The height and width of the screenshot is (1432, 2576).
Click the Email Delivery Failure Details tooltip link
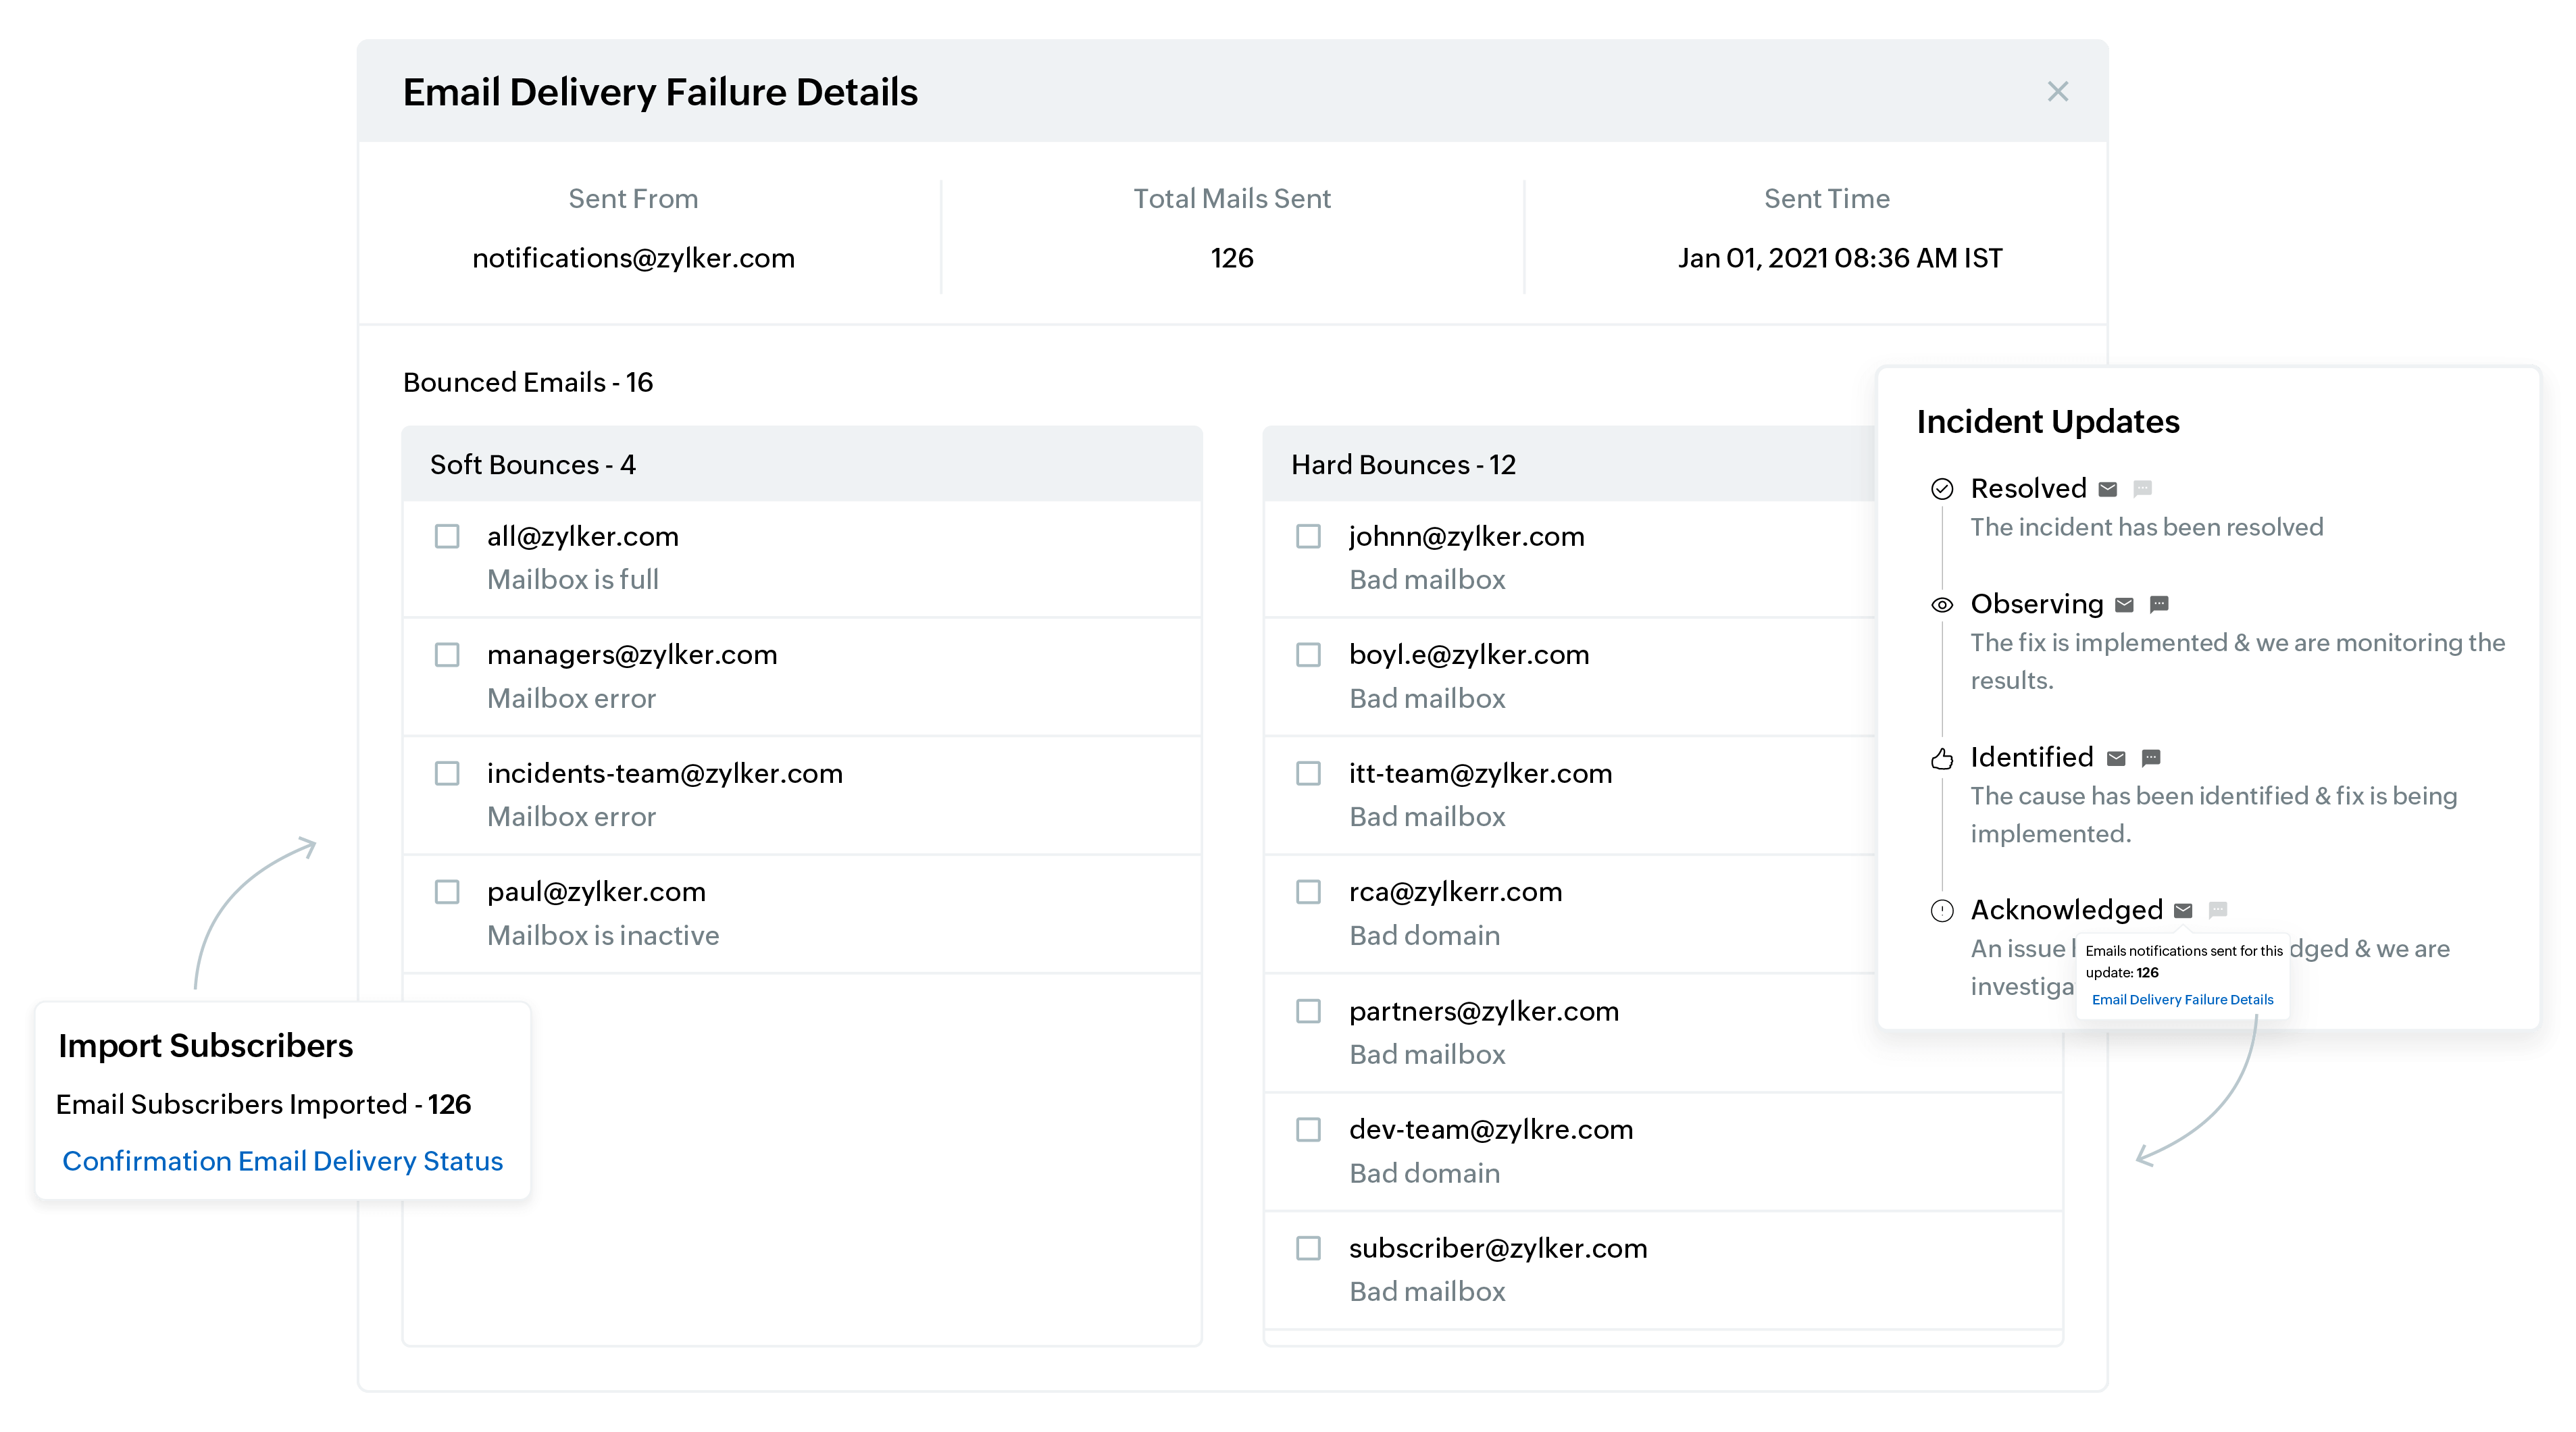[x=2182, y=1000]
